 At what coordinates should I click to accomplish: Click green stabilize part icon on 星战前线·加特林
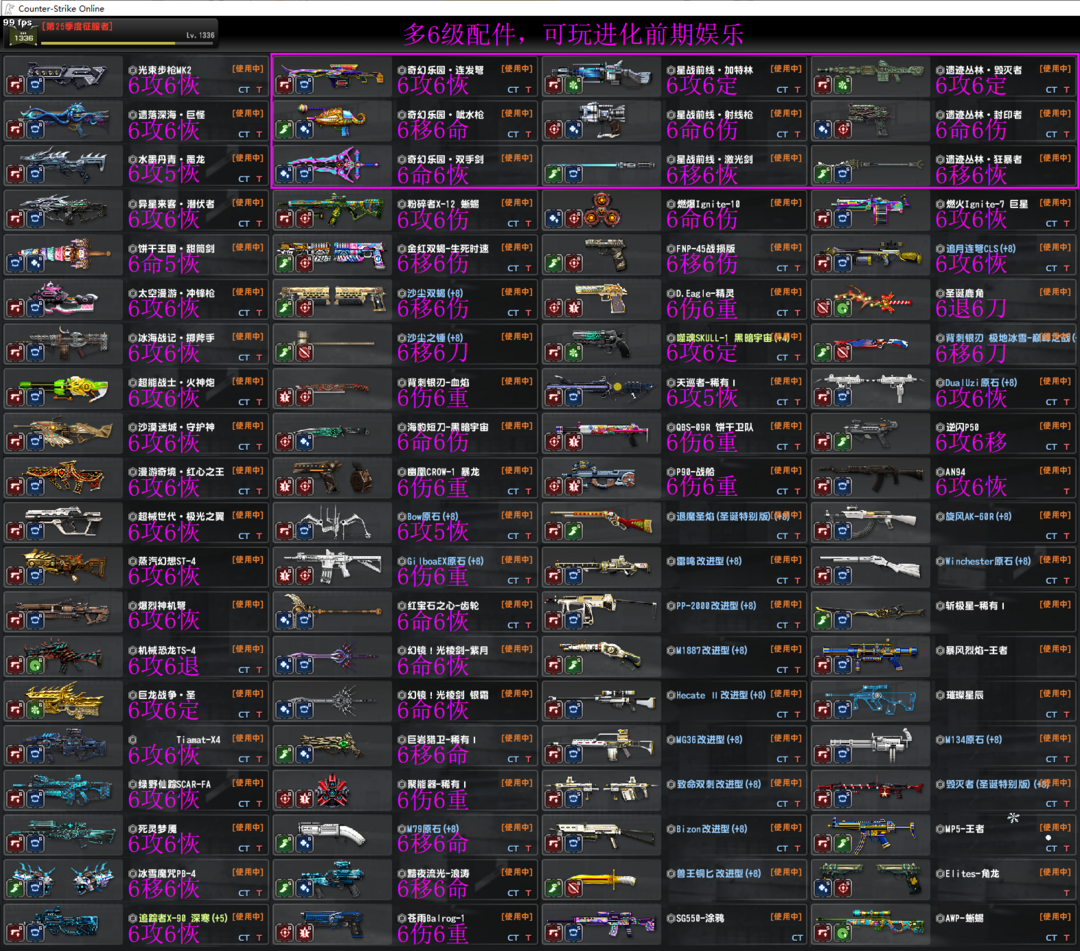click(x=573, y=85)
